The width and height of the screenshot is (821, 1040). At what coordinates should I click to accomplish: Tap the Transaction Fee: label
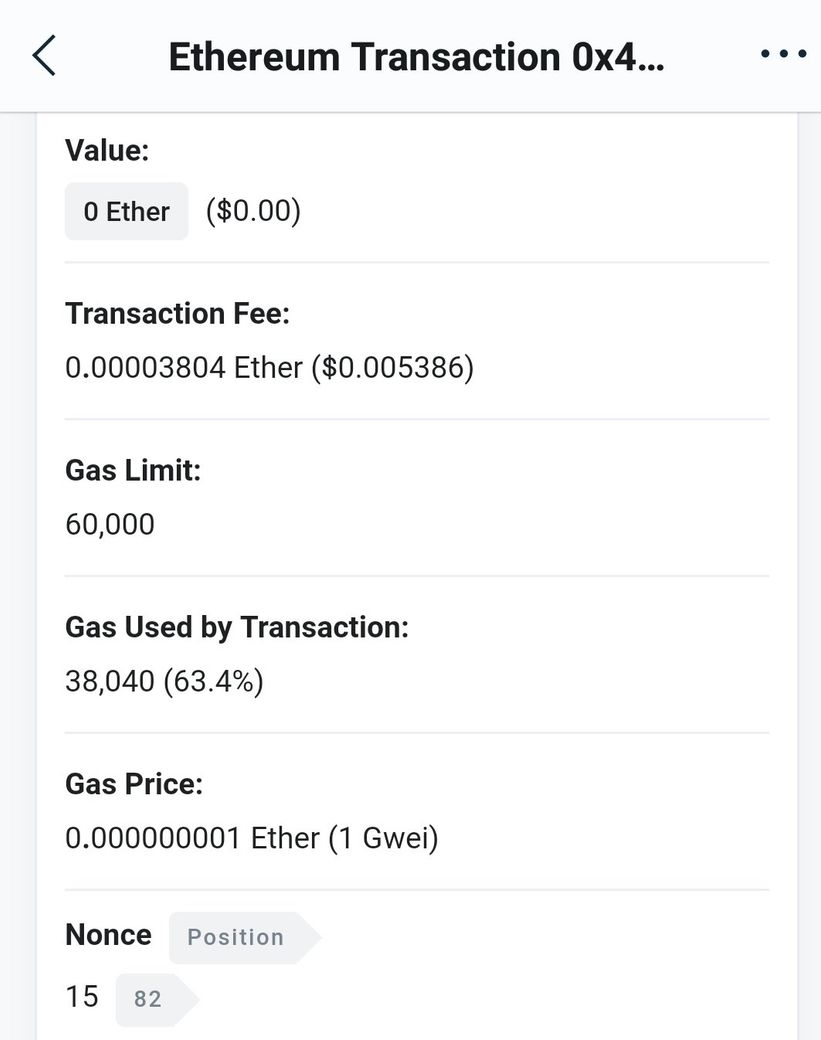177,314
